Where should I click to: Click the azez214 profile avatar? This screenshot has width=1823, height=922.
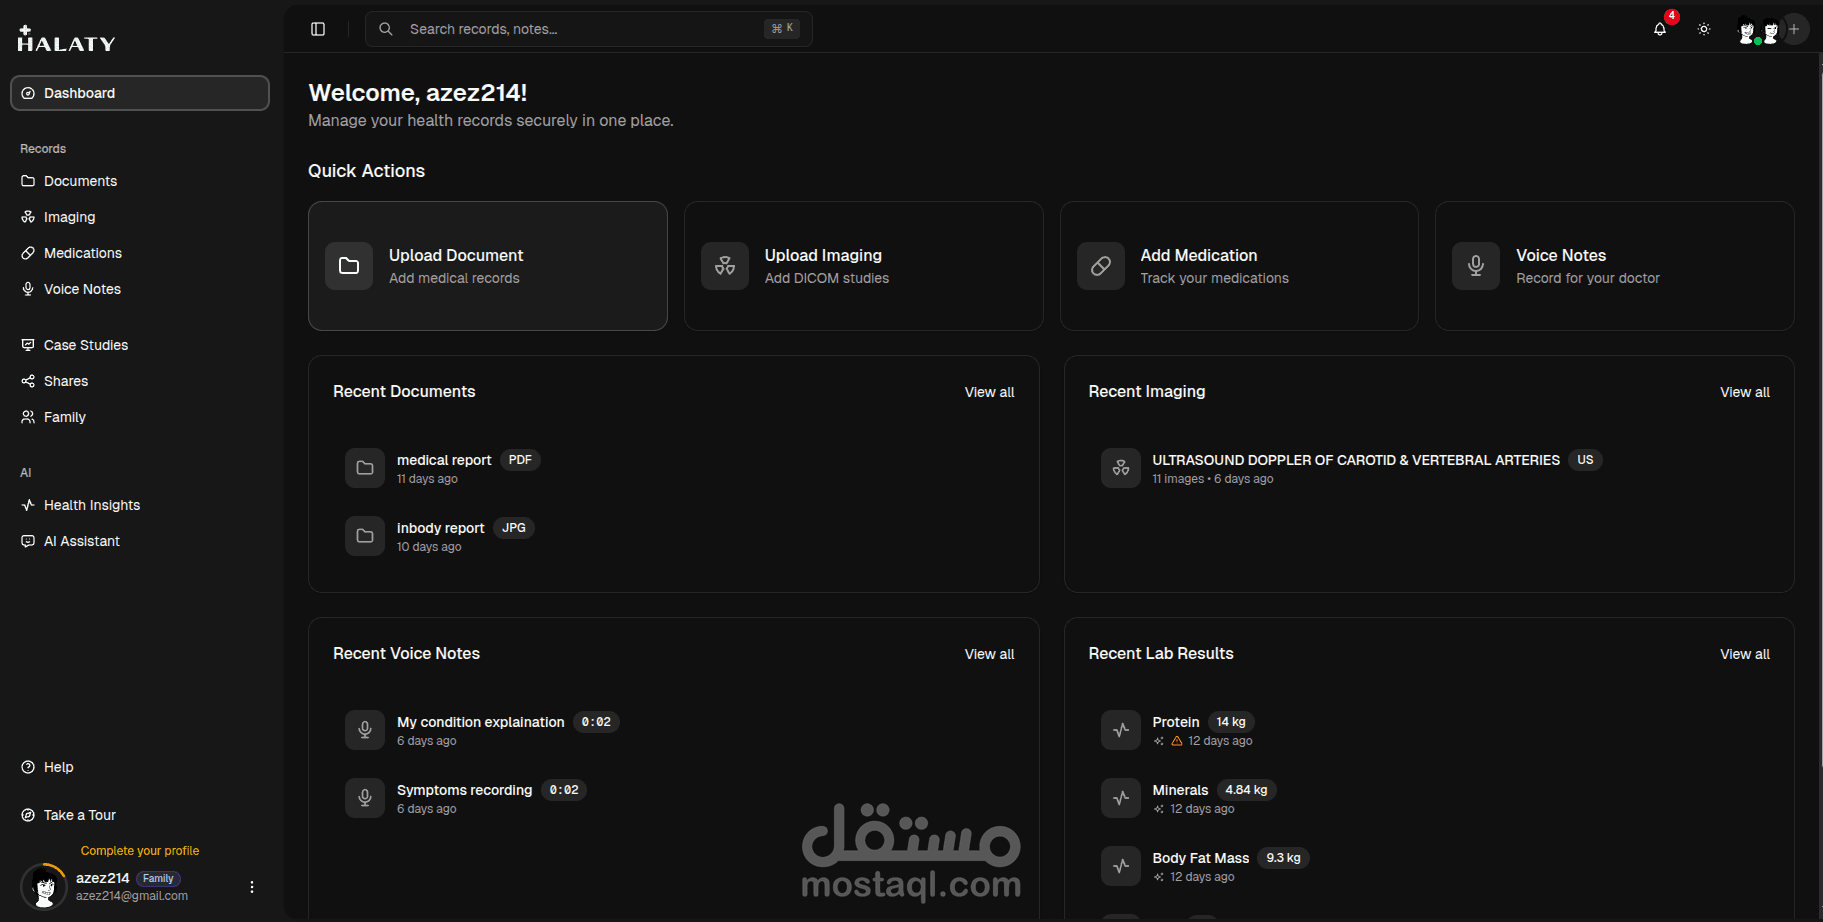44,886
